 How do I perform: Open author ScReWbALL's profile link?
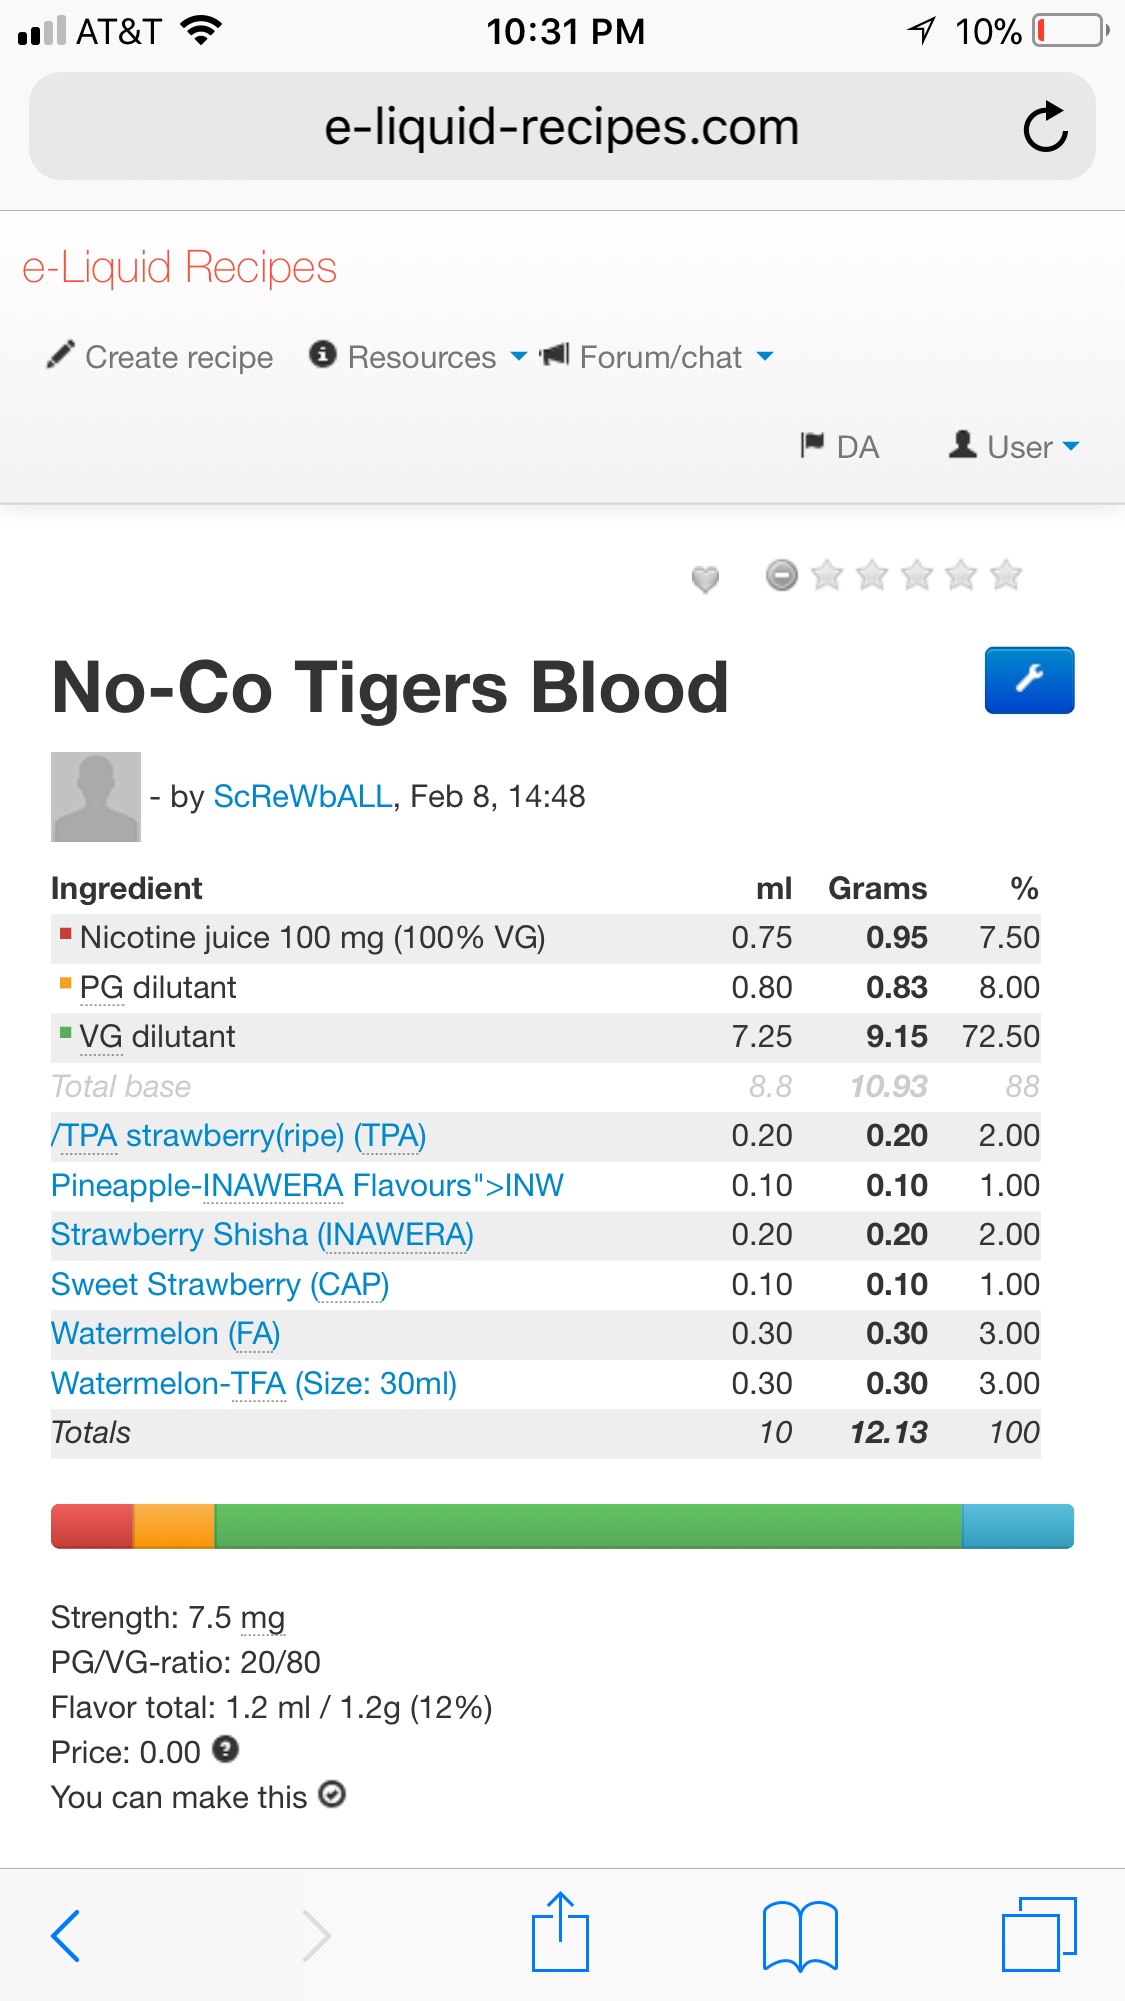[303, 797]
